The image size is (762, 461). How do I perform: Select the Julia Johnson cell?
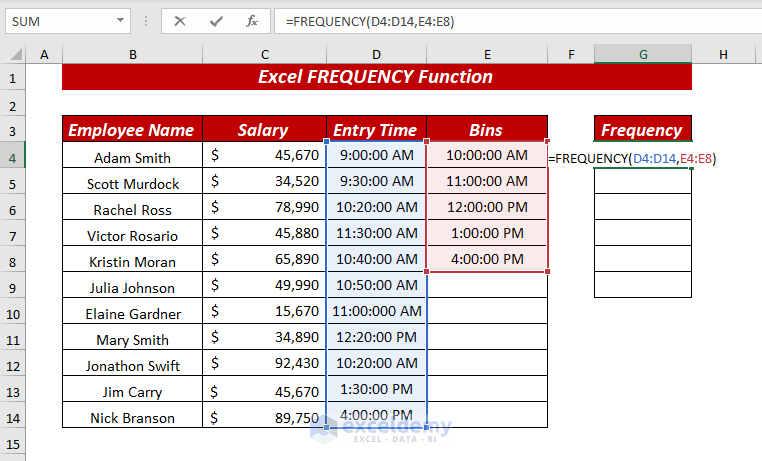pyautogui.click(x=132, y=286)
